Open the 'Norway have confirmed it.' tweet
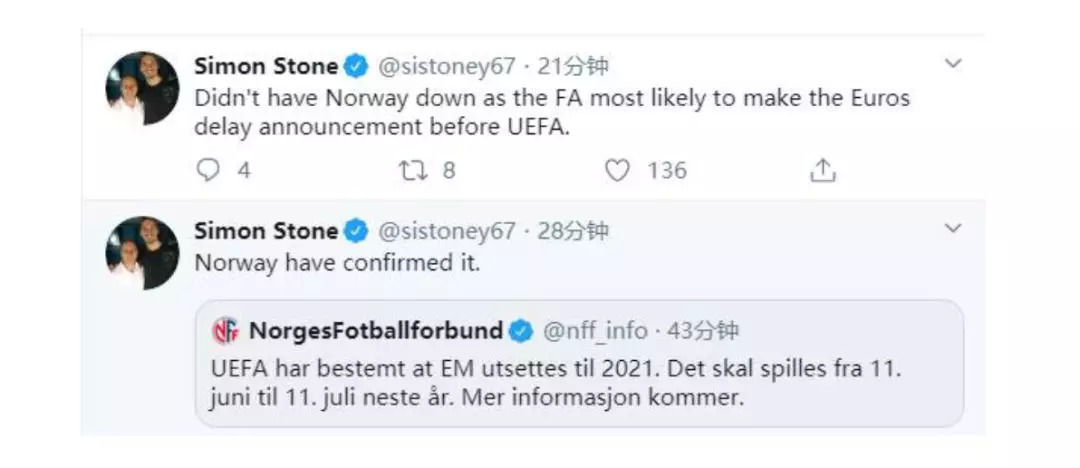This screenshot has height=468, width=1080. click(x=337, y=264)
